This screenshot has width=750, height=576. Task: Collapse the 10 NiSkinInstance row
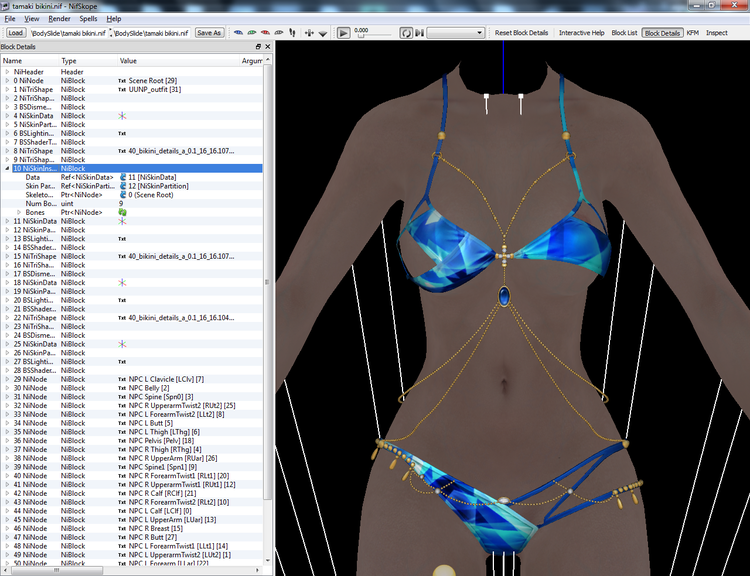pyautogui.click(x=7, y=168)
